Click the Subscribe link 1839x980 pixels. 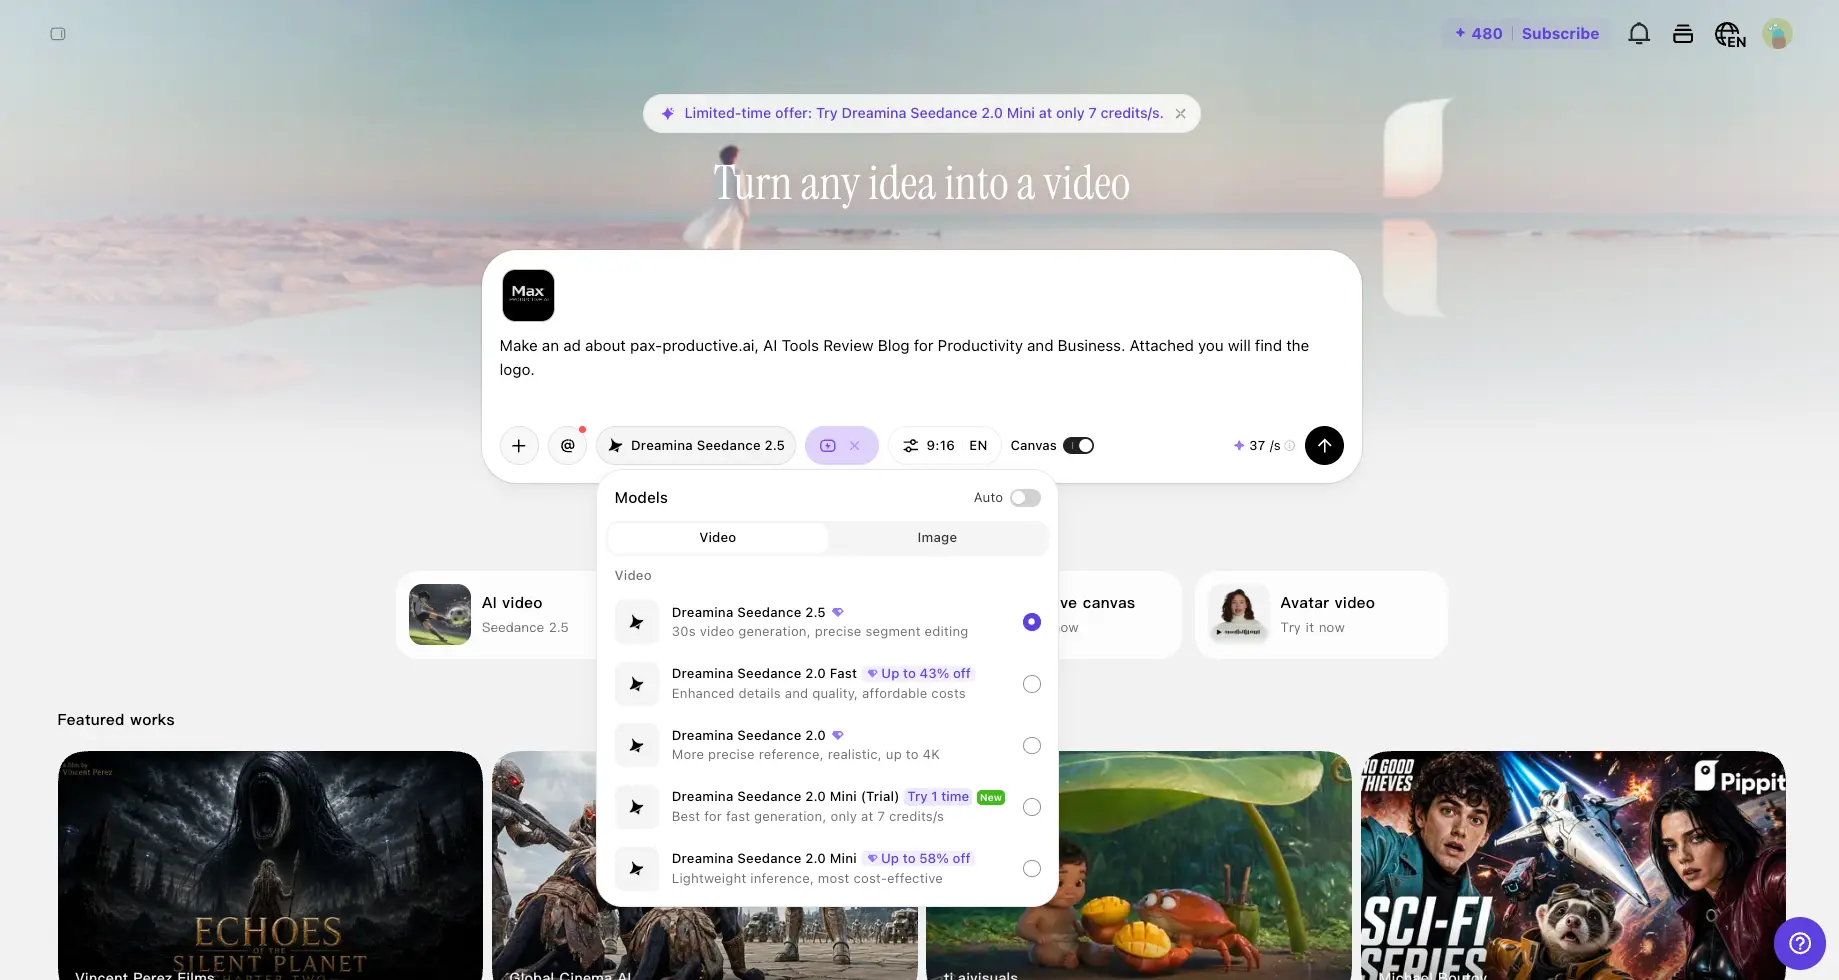click(1560, 34)
